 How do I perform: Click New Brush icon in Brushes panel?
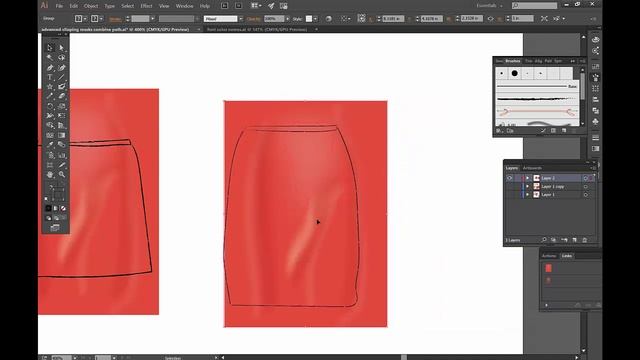coord(564,131)
